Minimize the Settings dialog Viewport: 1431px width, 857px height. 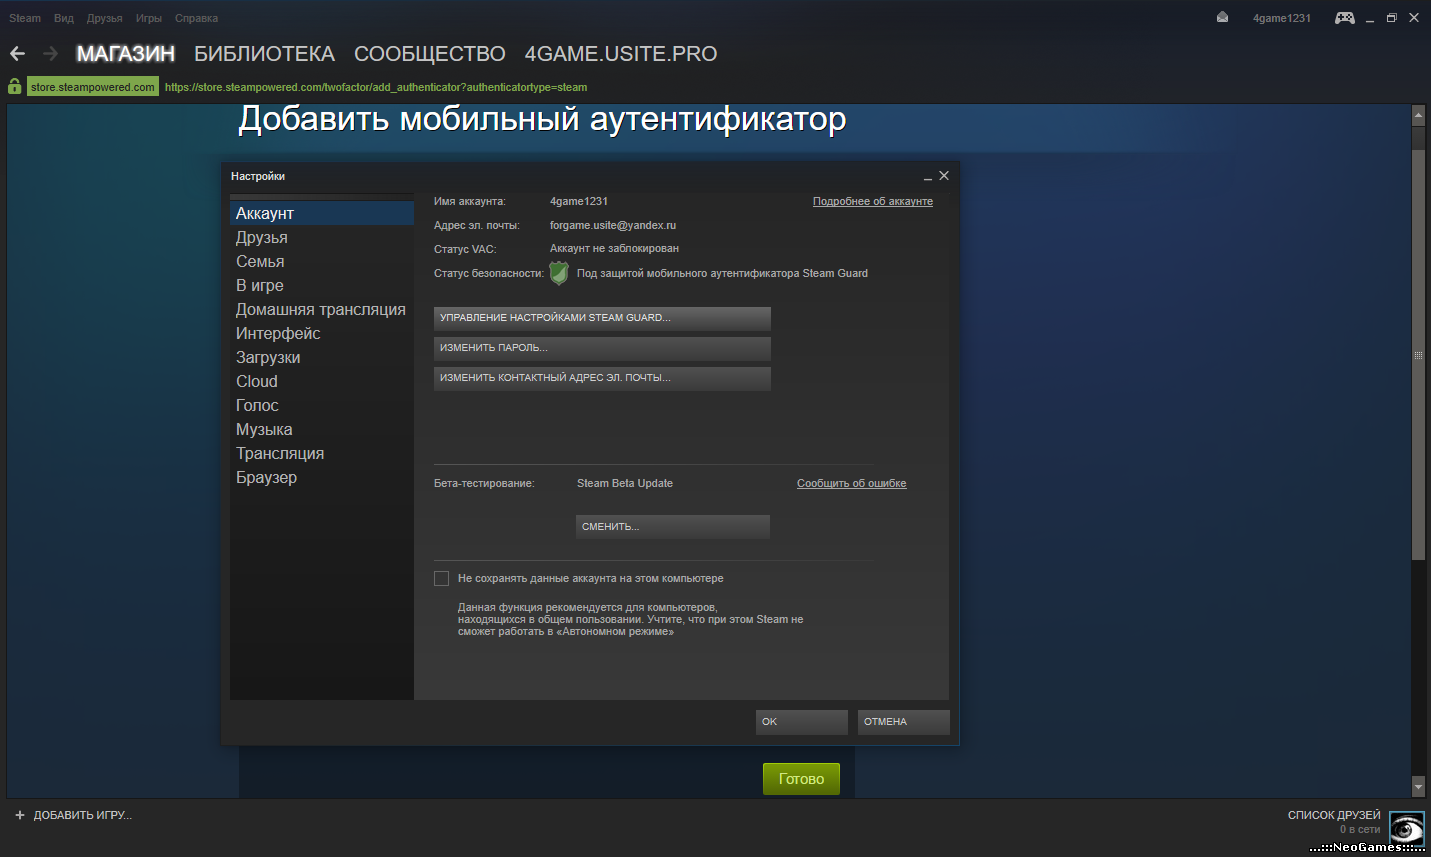pos(928,176)
